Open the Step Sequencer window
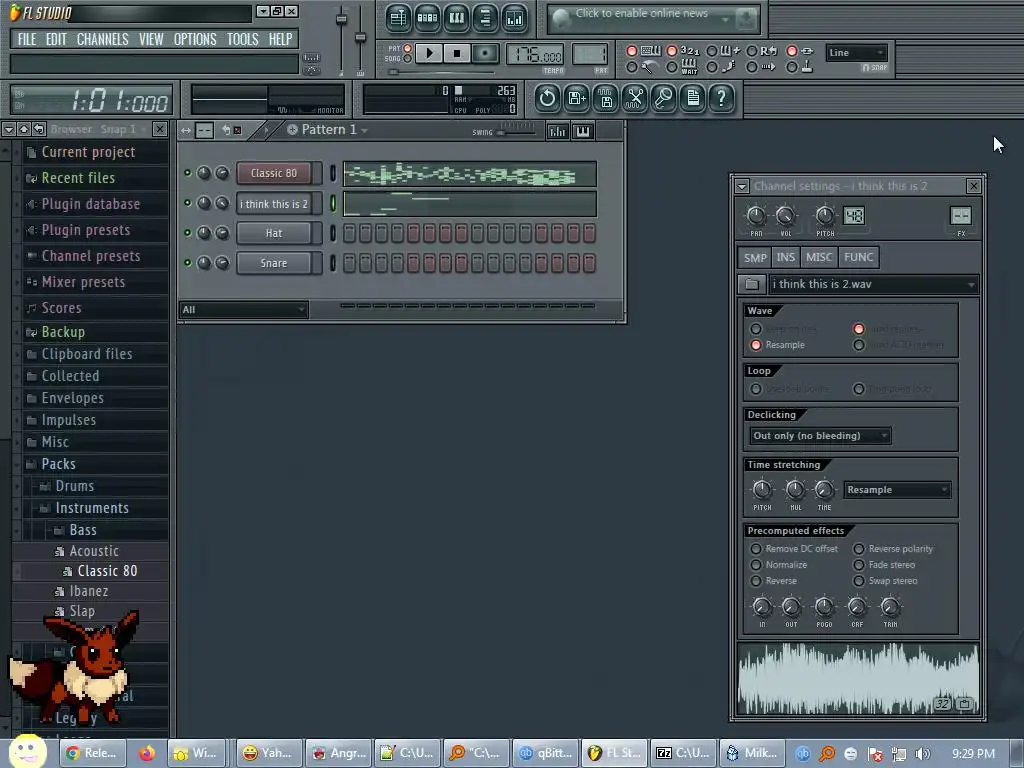This screenshot has width=1024, height=768. 427,18
